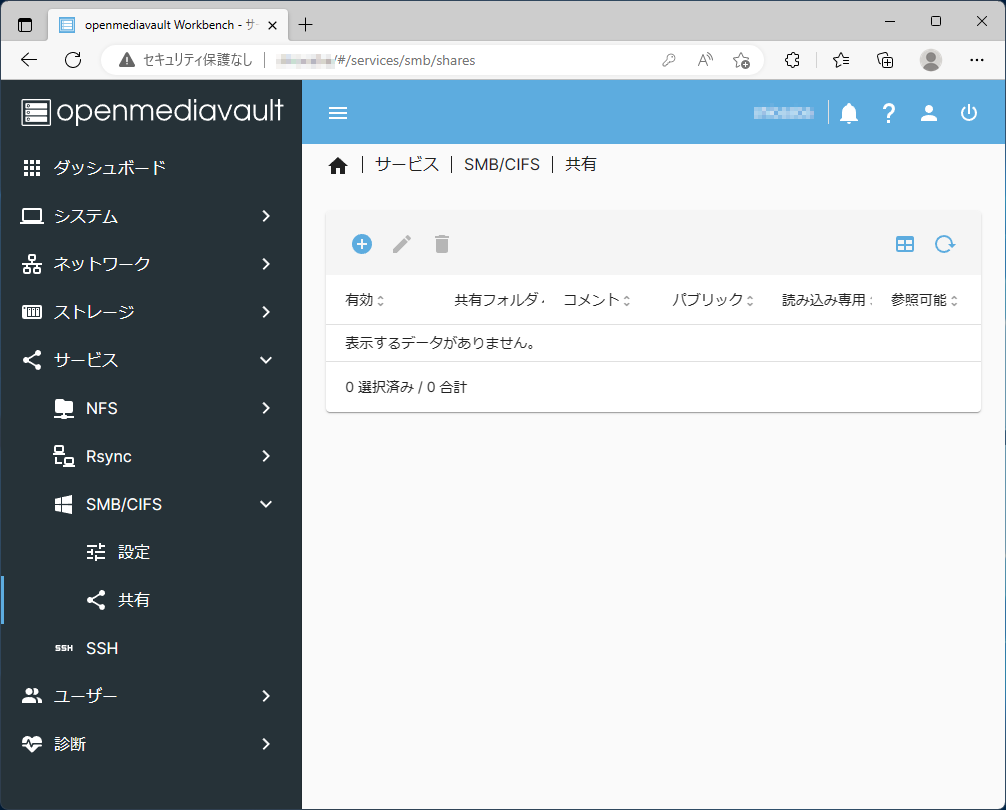Screen dimensions: 1006x810
Task: Click the サービス breadcrumb link
Action: pyautogui.click(x=406, y=165)
